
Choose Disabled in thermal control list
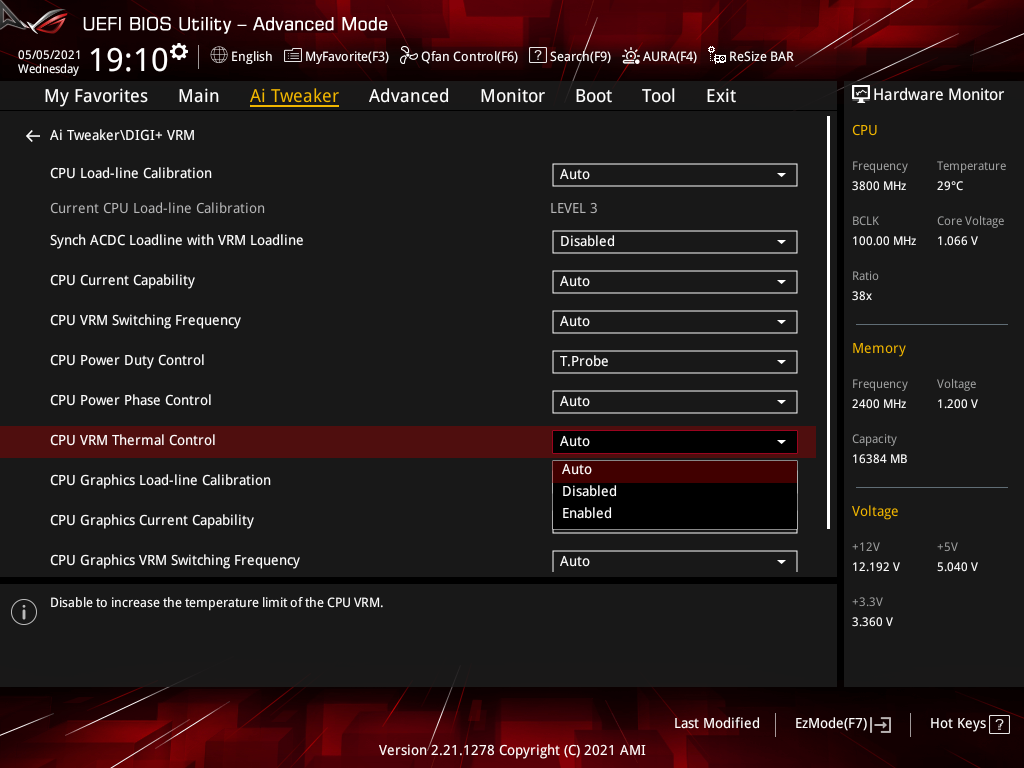[x=675, y=491]
